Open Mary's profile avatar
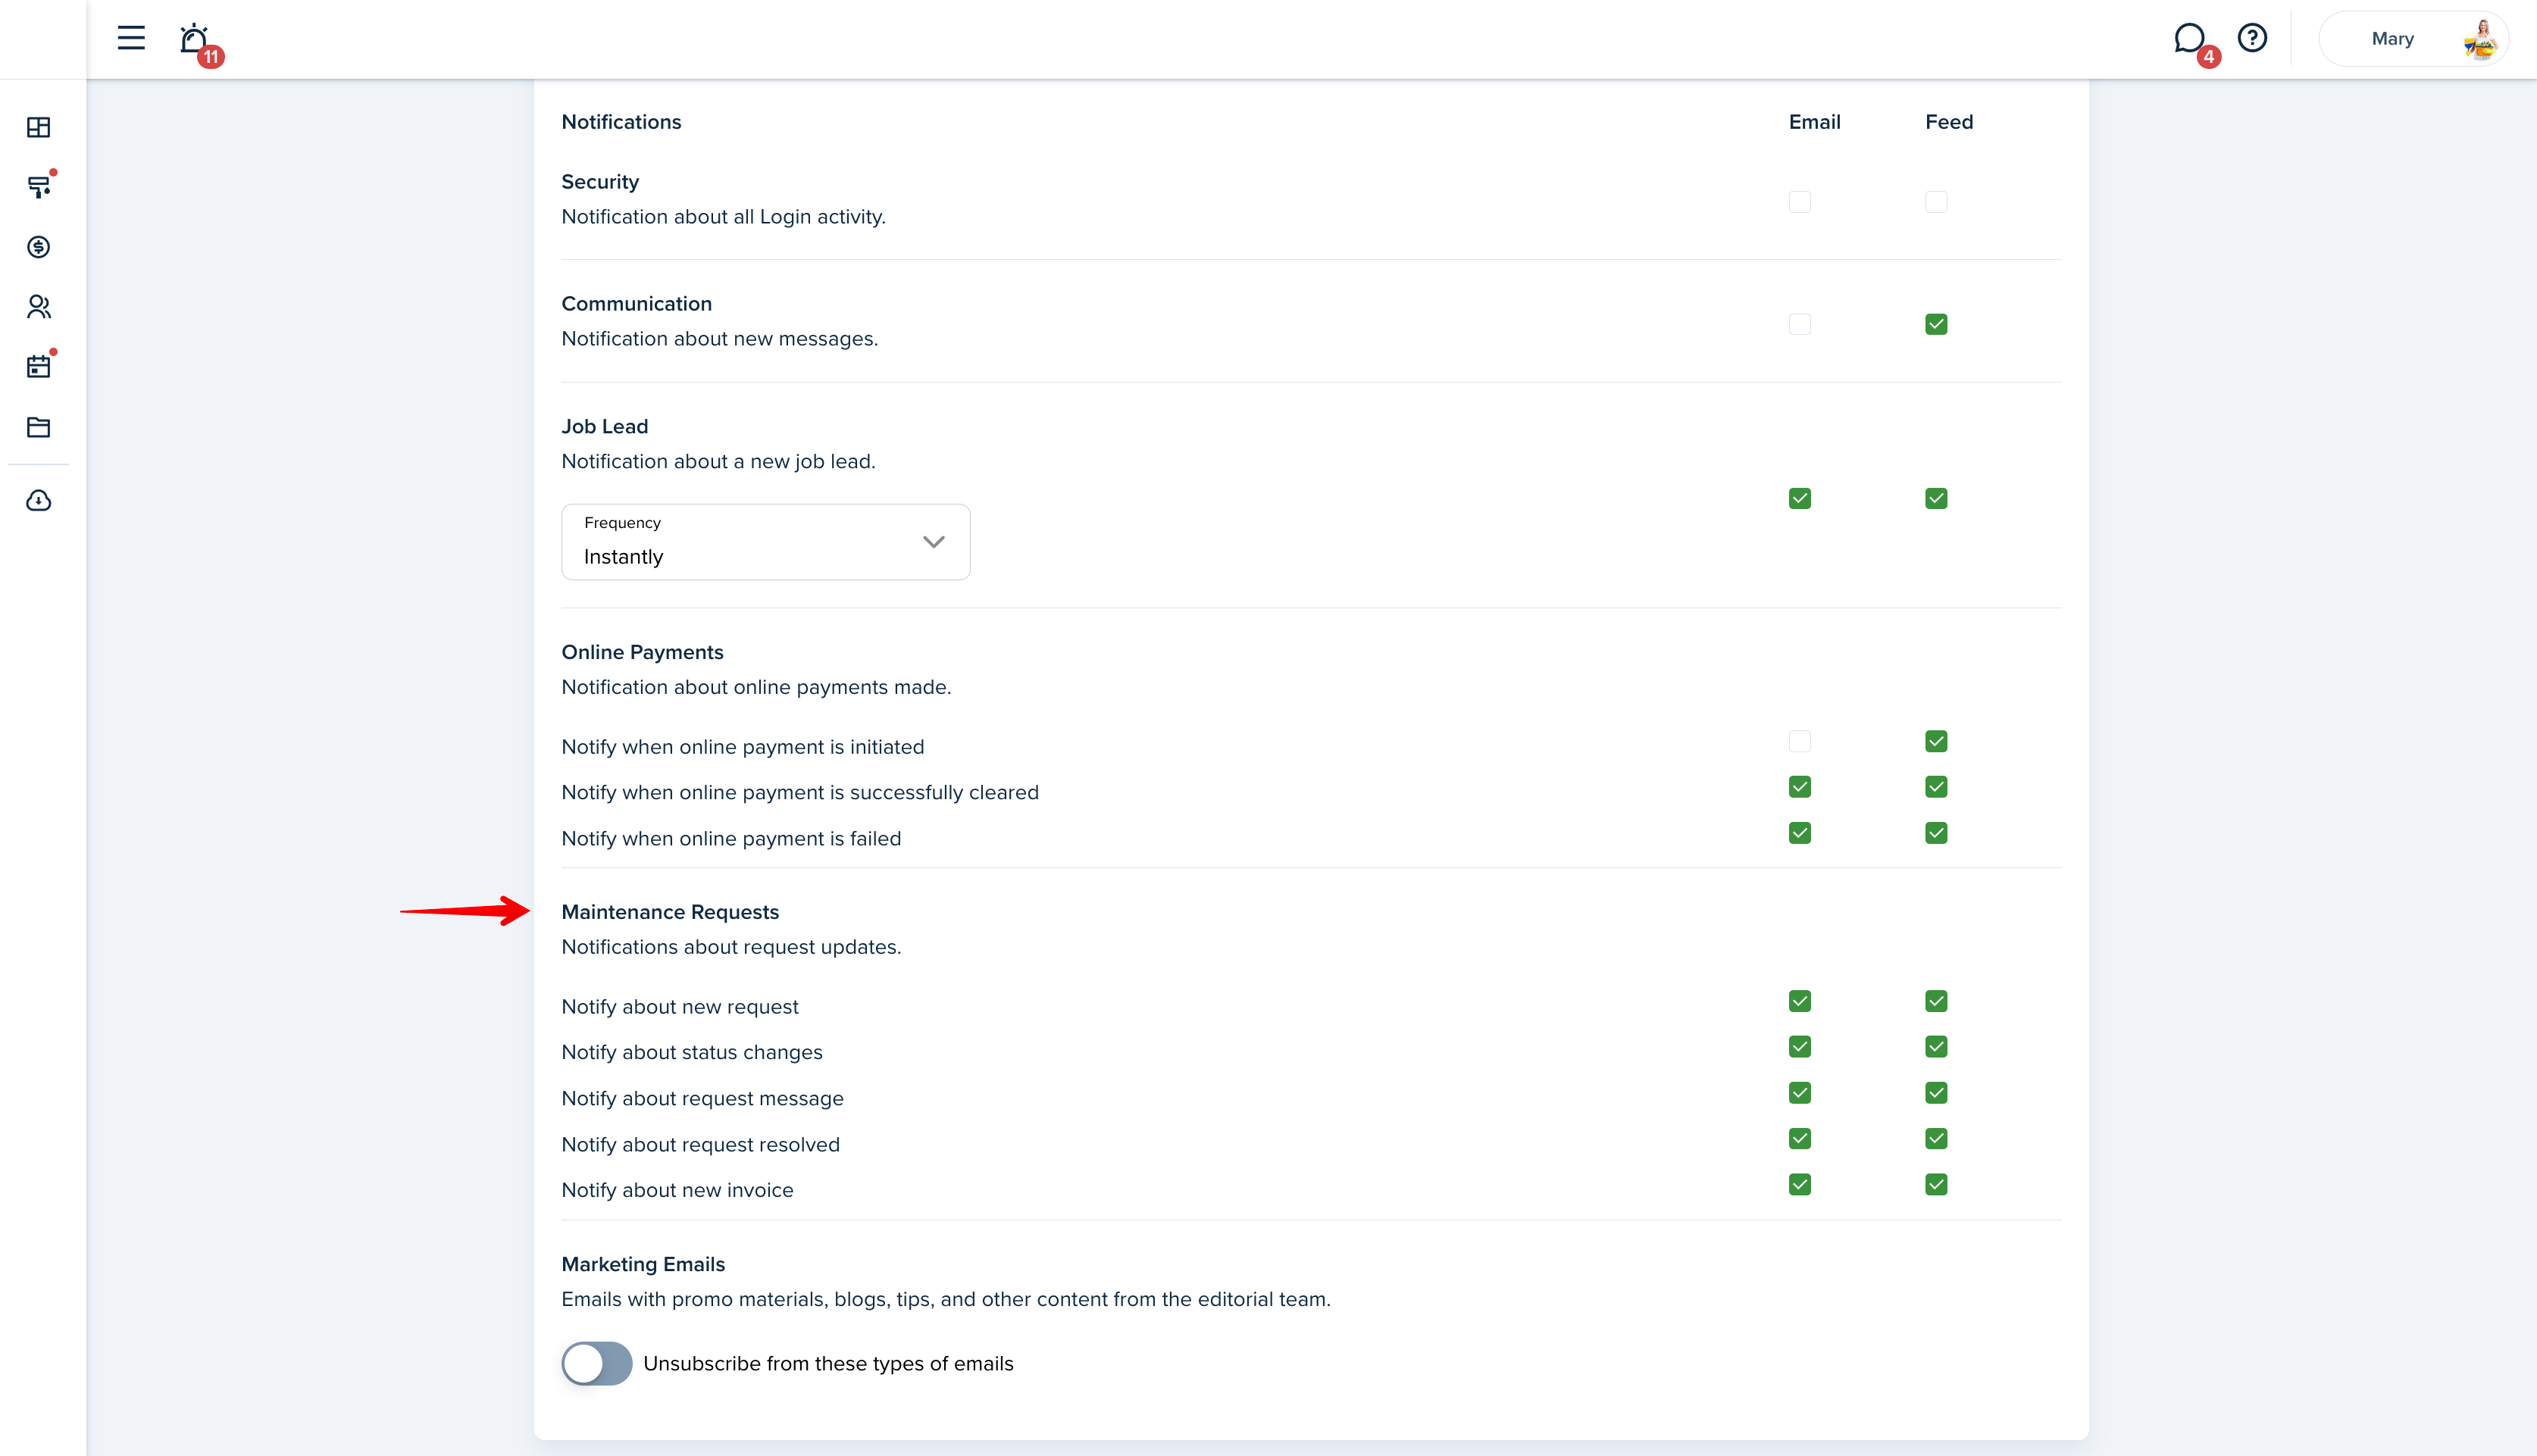This screenshot has height=1456, width=2537. click(x=2481, y=39)
